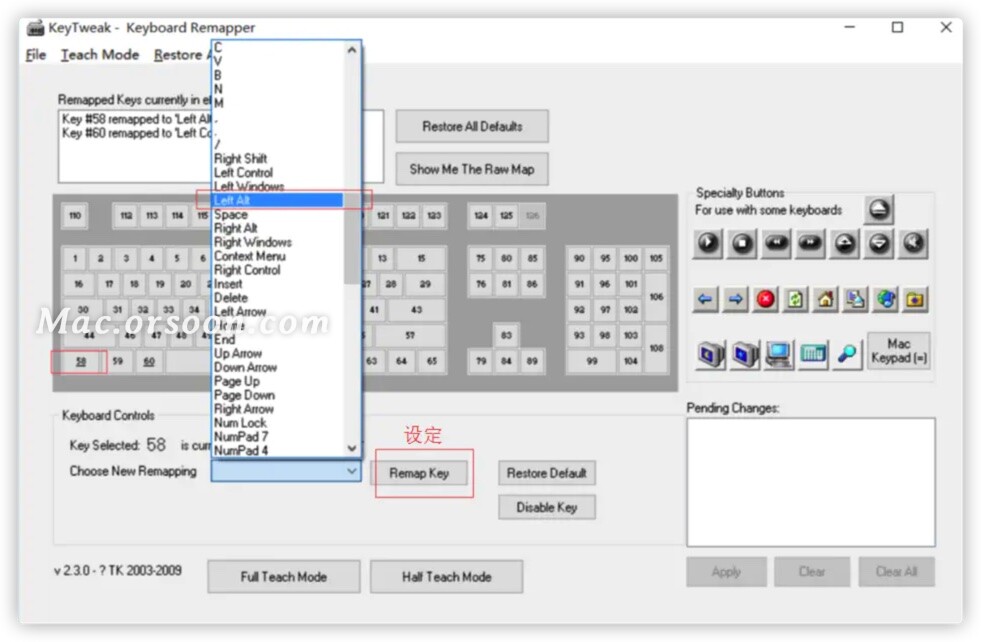Click the Disable Key button
This screenshot has width=981, height=642.
547,507
